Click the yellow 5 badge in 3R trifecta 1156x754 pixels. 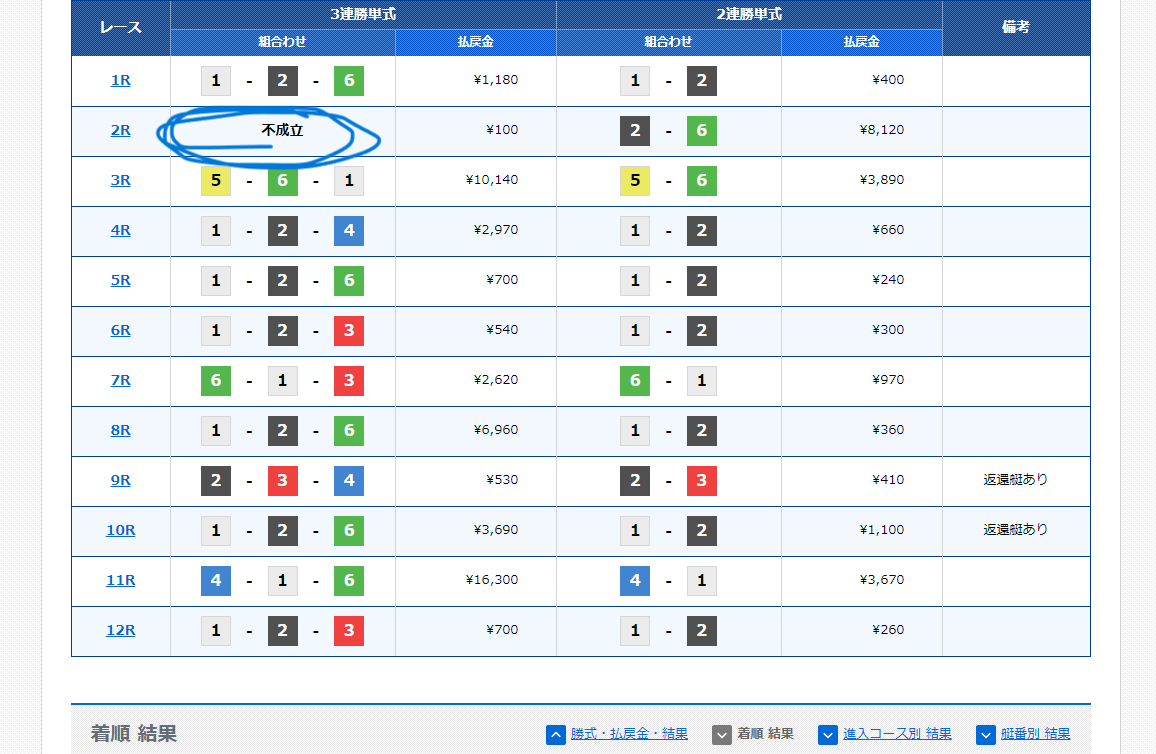coord(215,181)
